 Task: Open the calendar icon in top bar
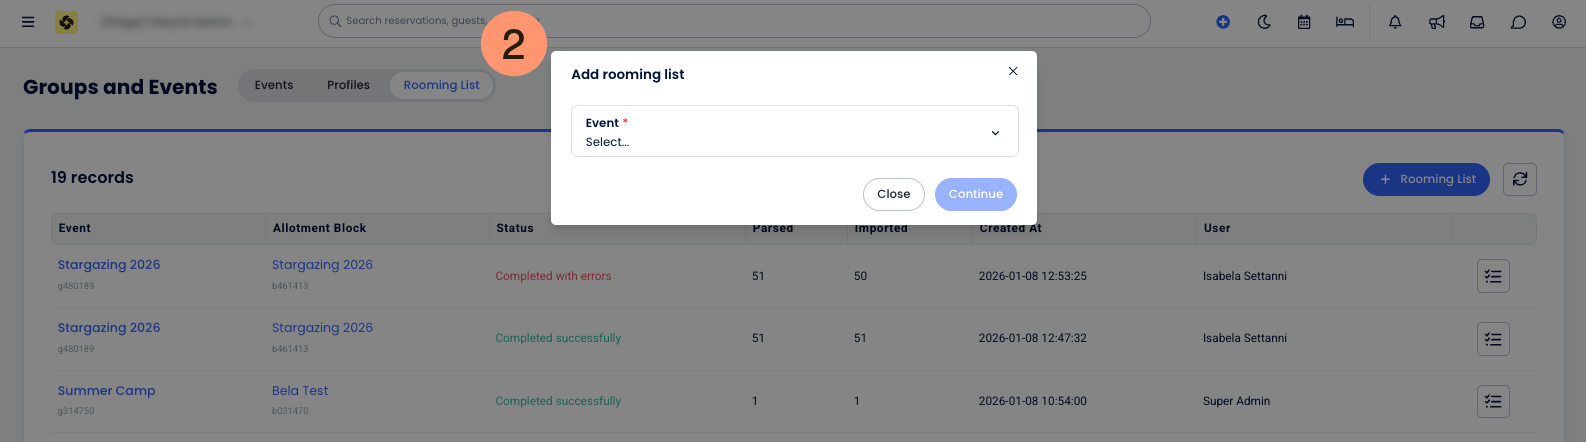click(x=1304, y=22)
